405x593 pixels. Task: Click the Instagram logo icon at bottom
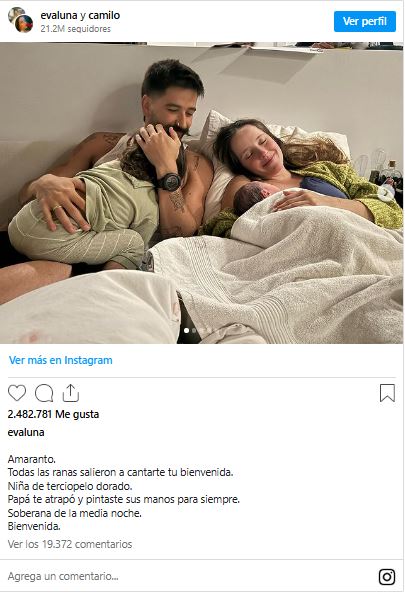(387, 577)
